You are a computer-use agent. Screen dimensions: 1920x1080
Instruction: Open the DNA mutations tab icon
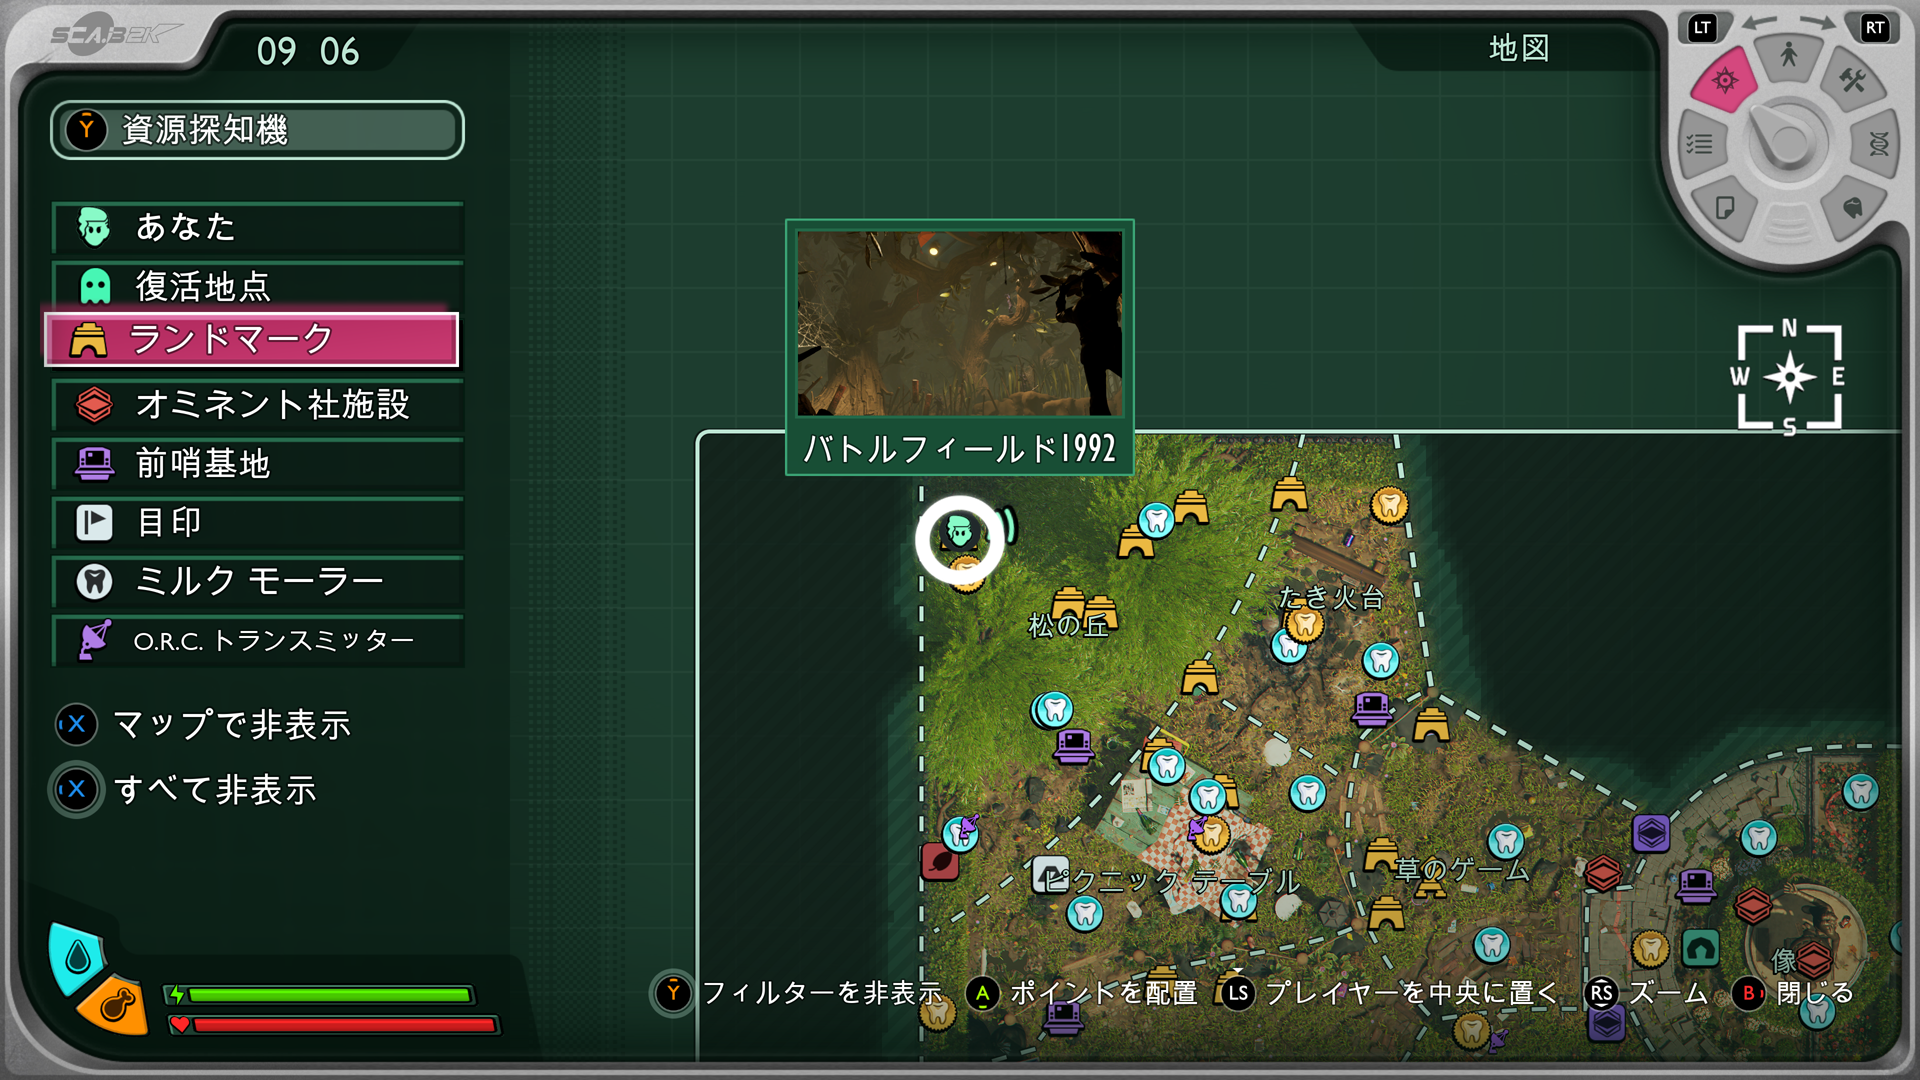pyautogui.click(x=1878, y=145)
